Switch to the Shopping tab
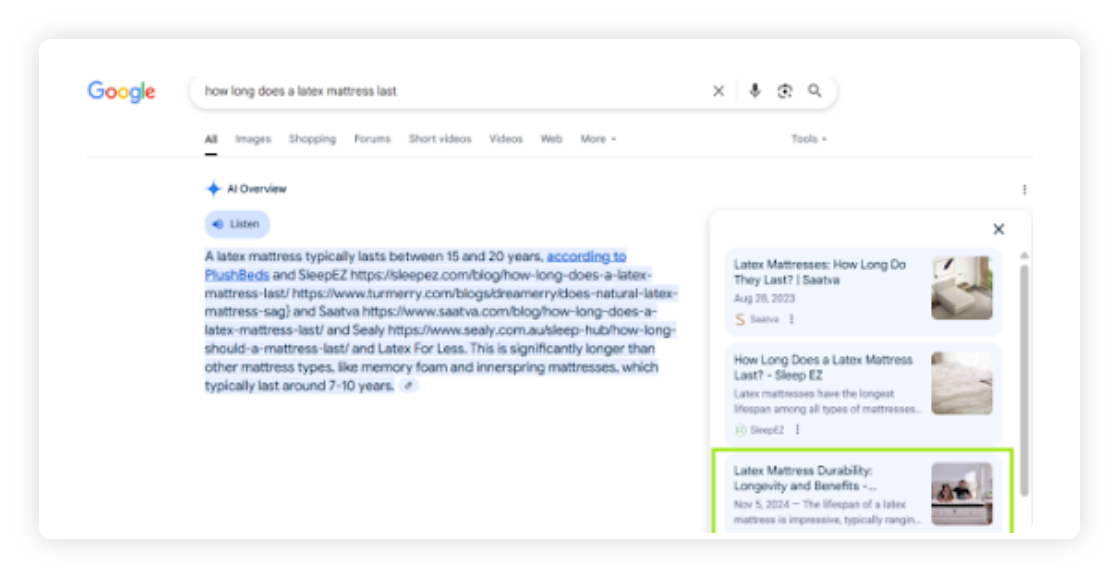The width and height of the screenshot is (1119, 578). (x=312, y=139)
